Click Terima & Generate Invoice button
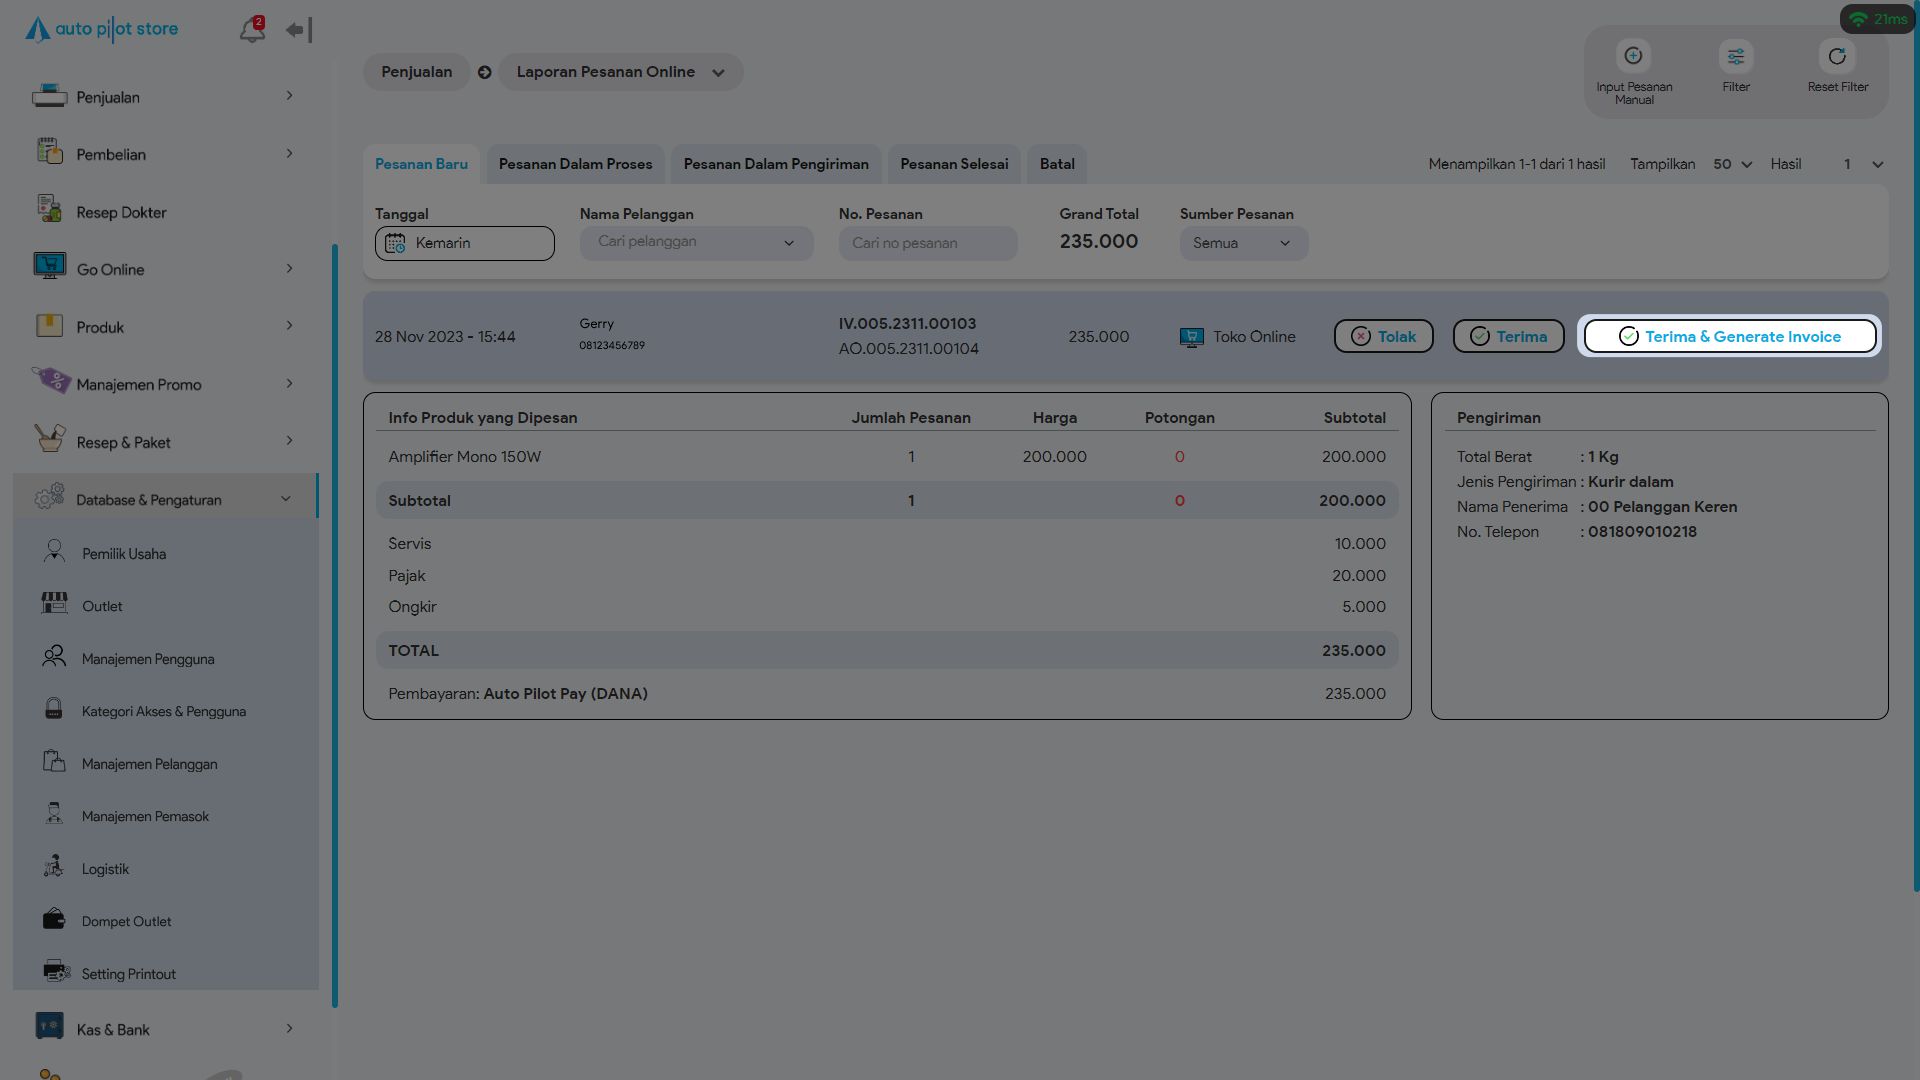1920x1080 pixels. 1729,337
